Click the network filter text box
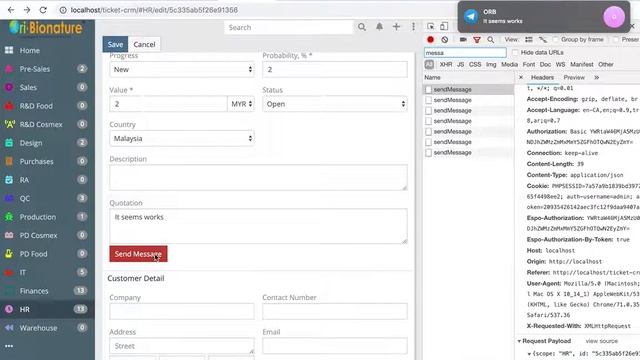The height and width of the screenshot is (360, 640). (x=465, y=53)
